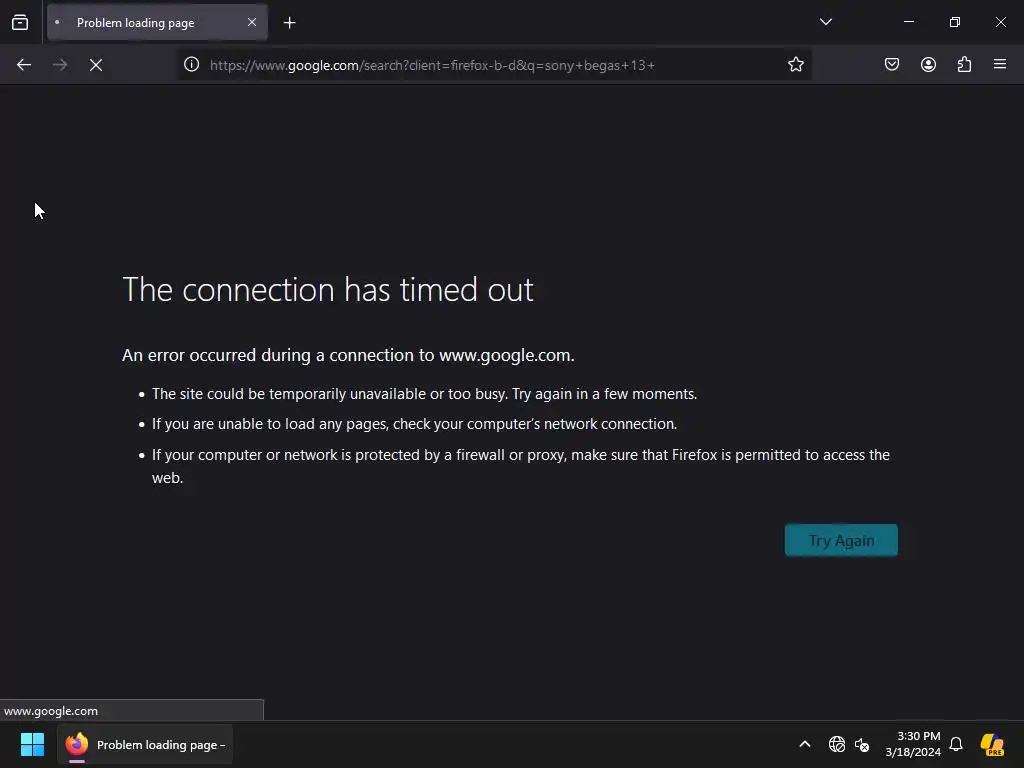
Task: Minimize the Firefox window
Action: pos(908,22)
